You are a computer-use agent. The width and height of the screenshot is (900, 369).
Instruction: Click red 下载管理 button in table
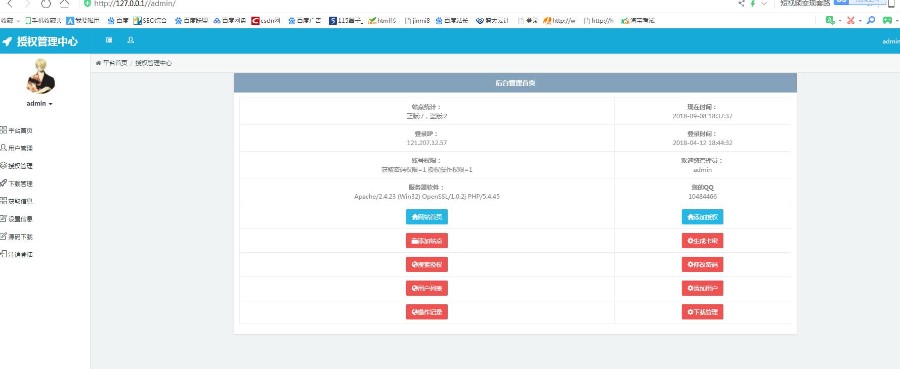point(703,312)
